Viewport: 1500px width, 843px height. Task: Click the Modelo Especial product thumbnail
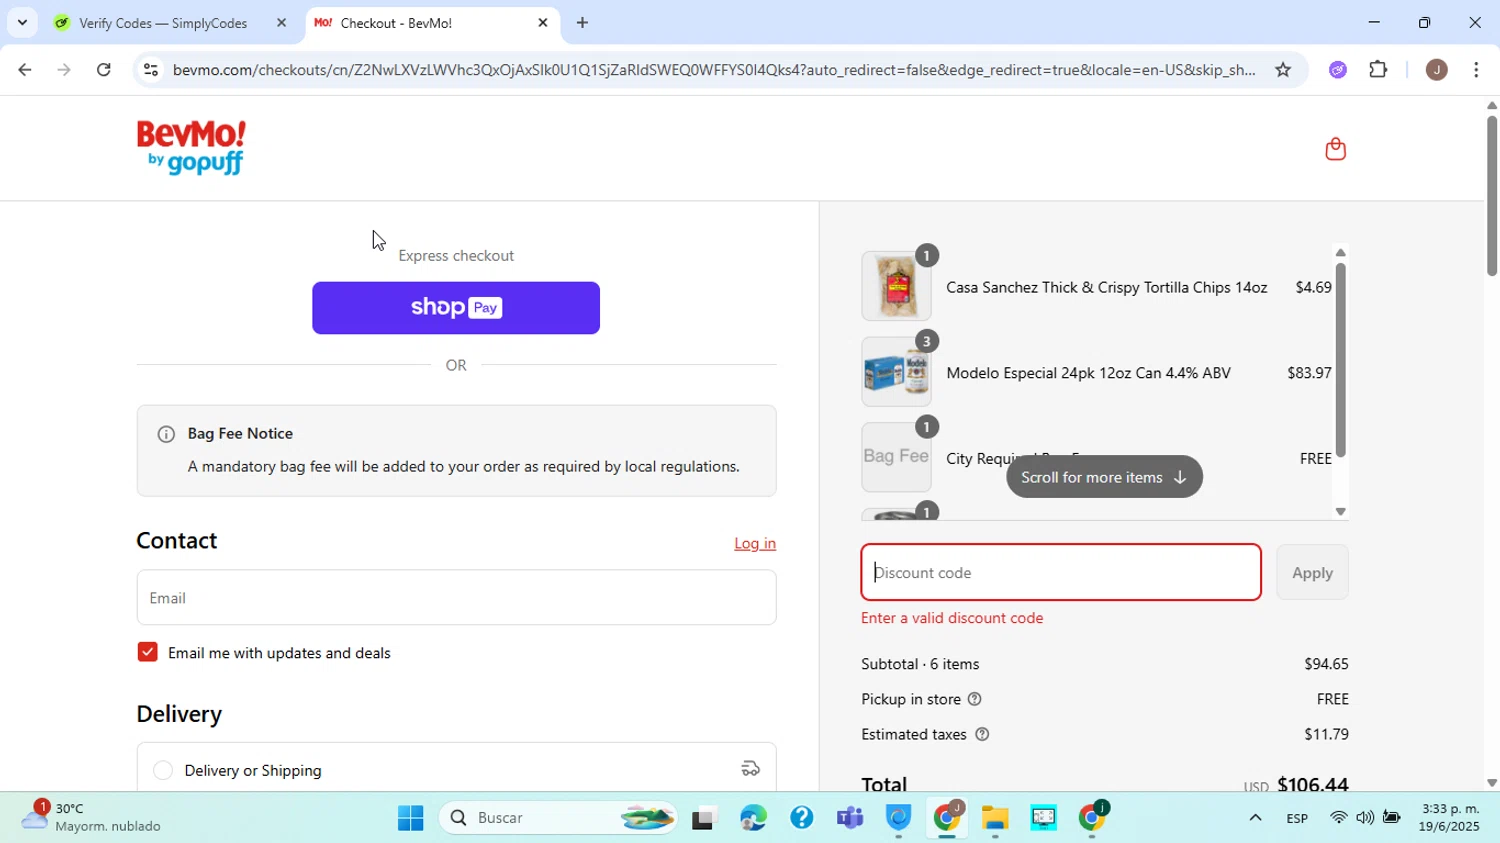coord(896,372)
